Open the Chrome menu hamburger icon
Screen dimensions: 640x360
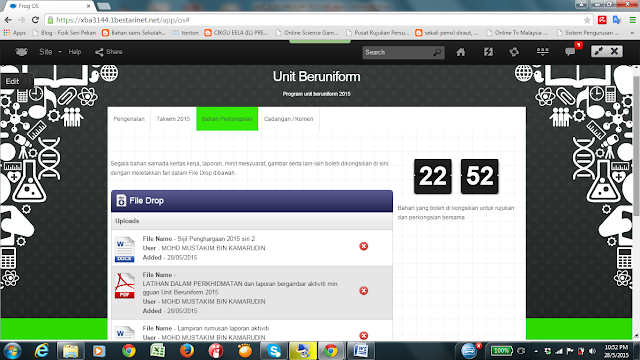(x=632, y=20)
